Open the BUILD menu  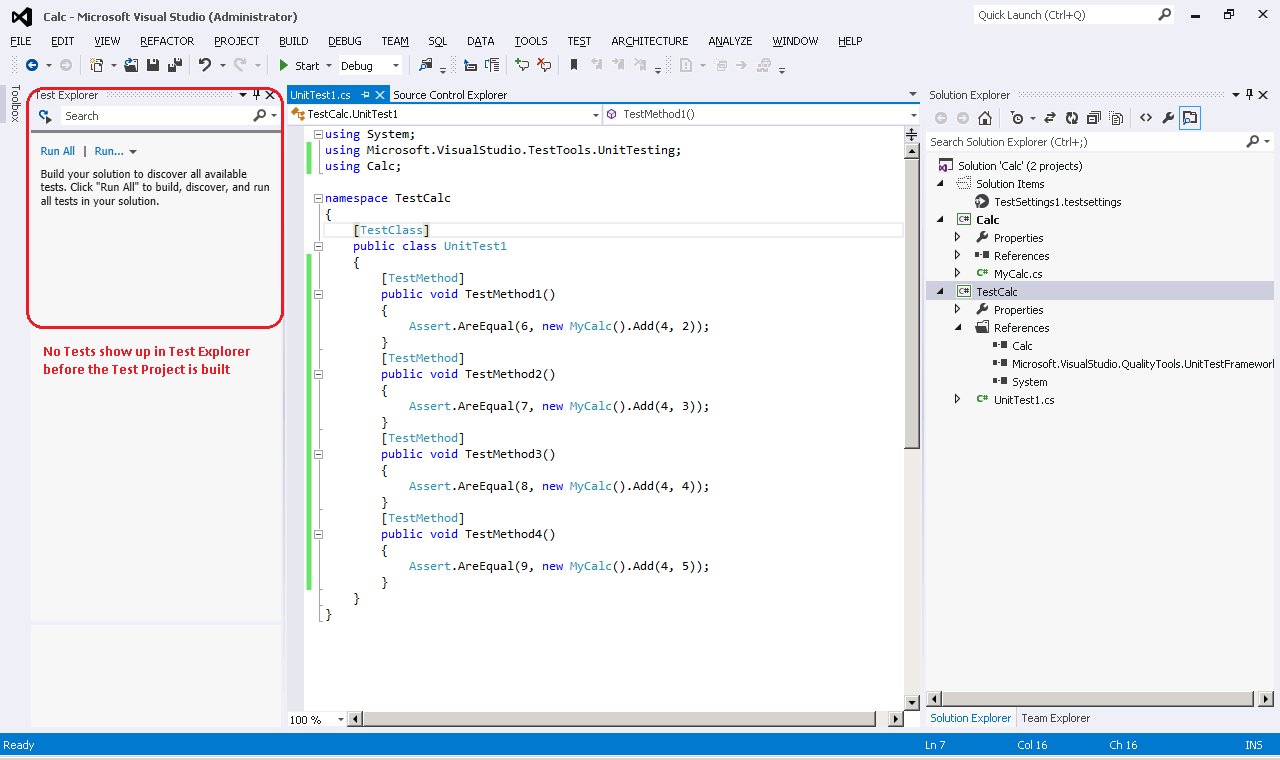click(293, 41)
